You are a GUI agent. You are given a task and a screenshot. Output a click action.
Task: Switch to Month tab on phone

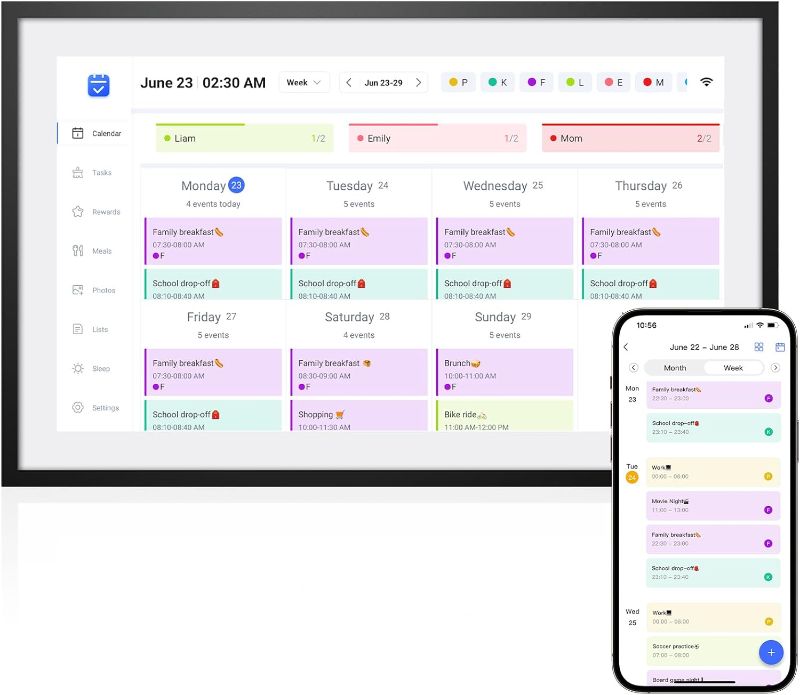click(x=674, y=367)
